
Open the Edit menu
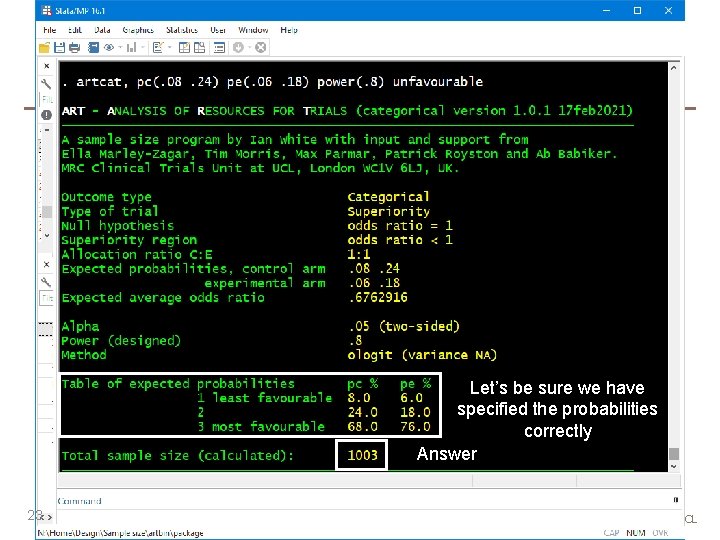[x=75, y=30]
